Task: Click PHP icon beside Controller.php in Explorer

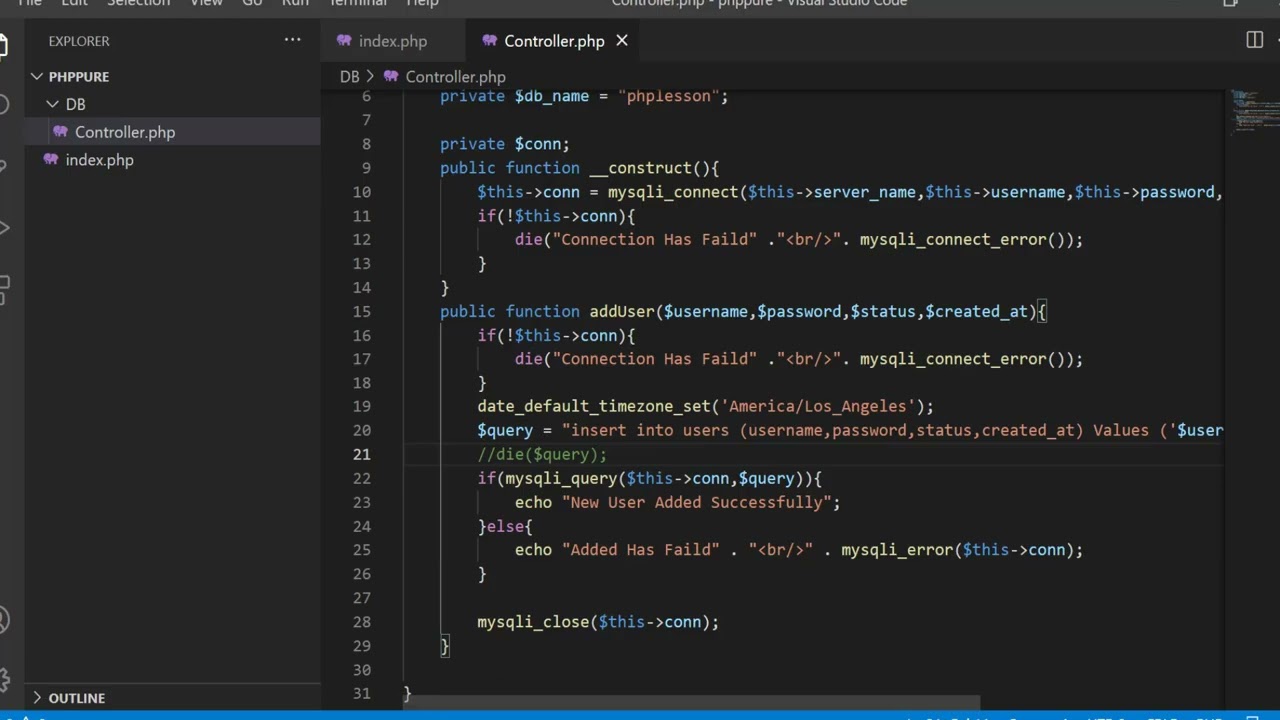Action: [x=60, y=132]
